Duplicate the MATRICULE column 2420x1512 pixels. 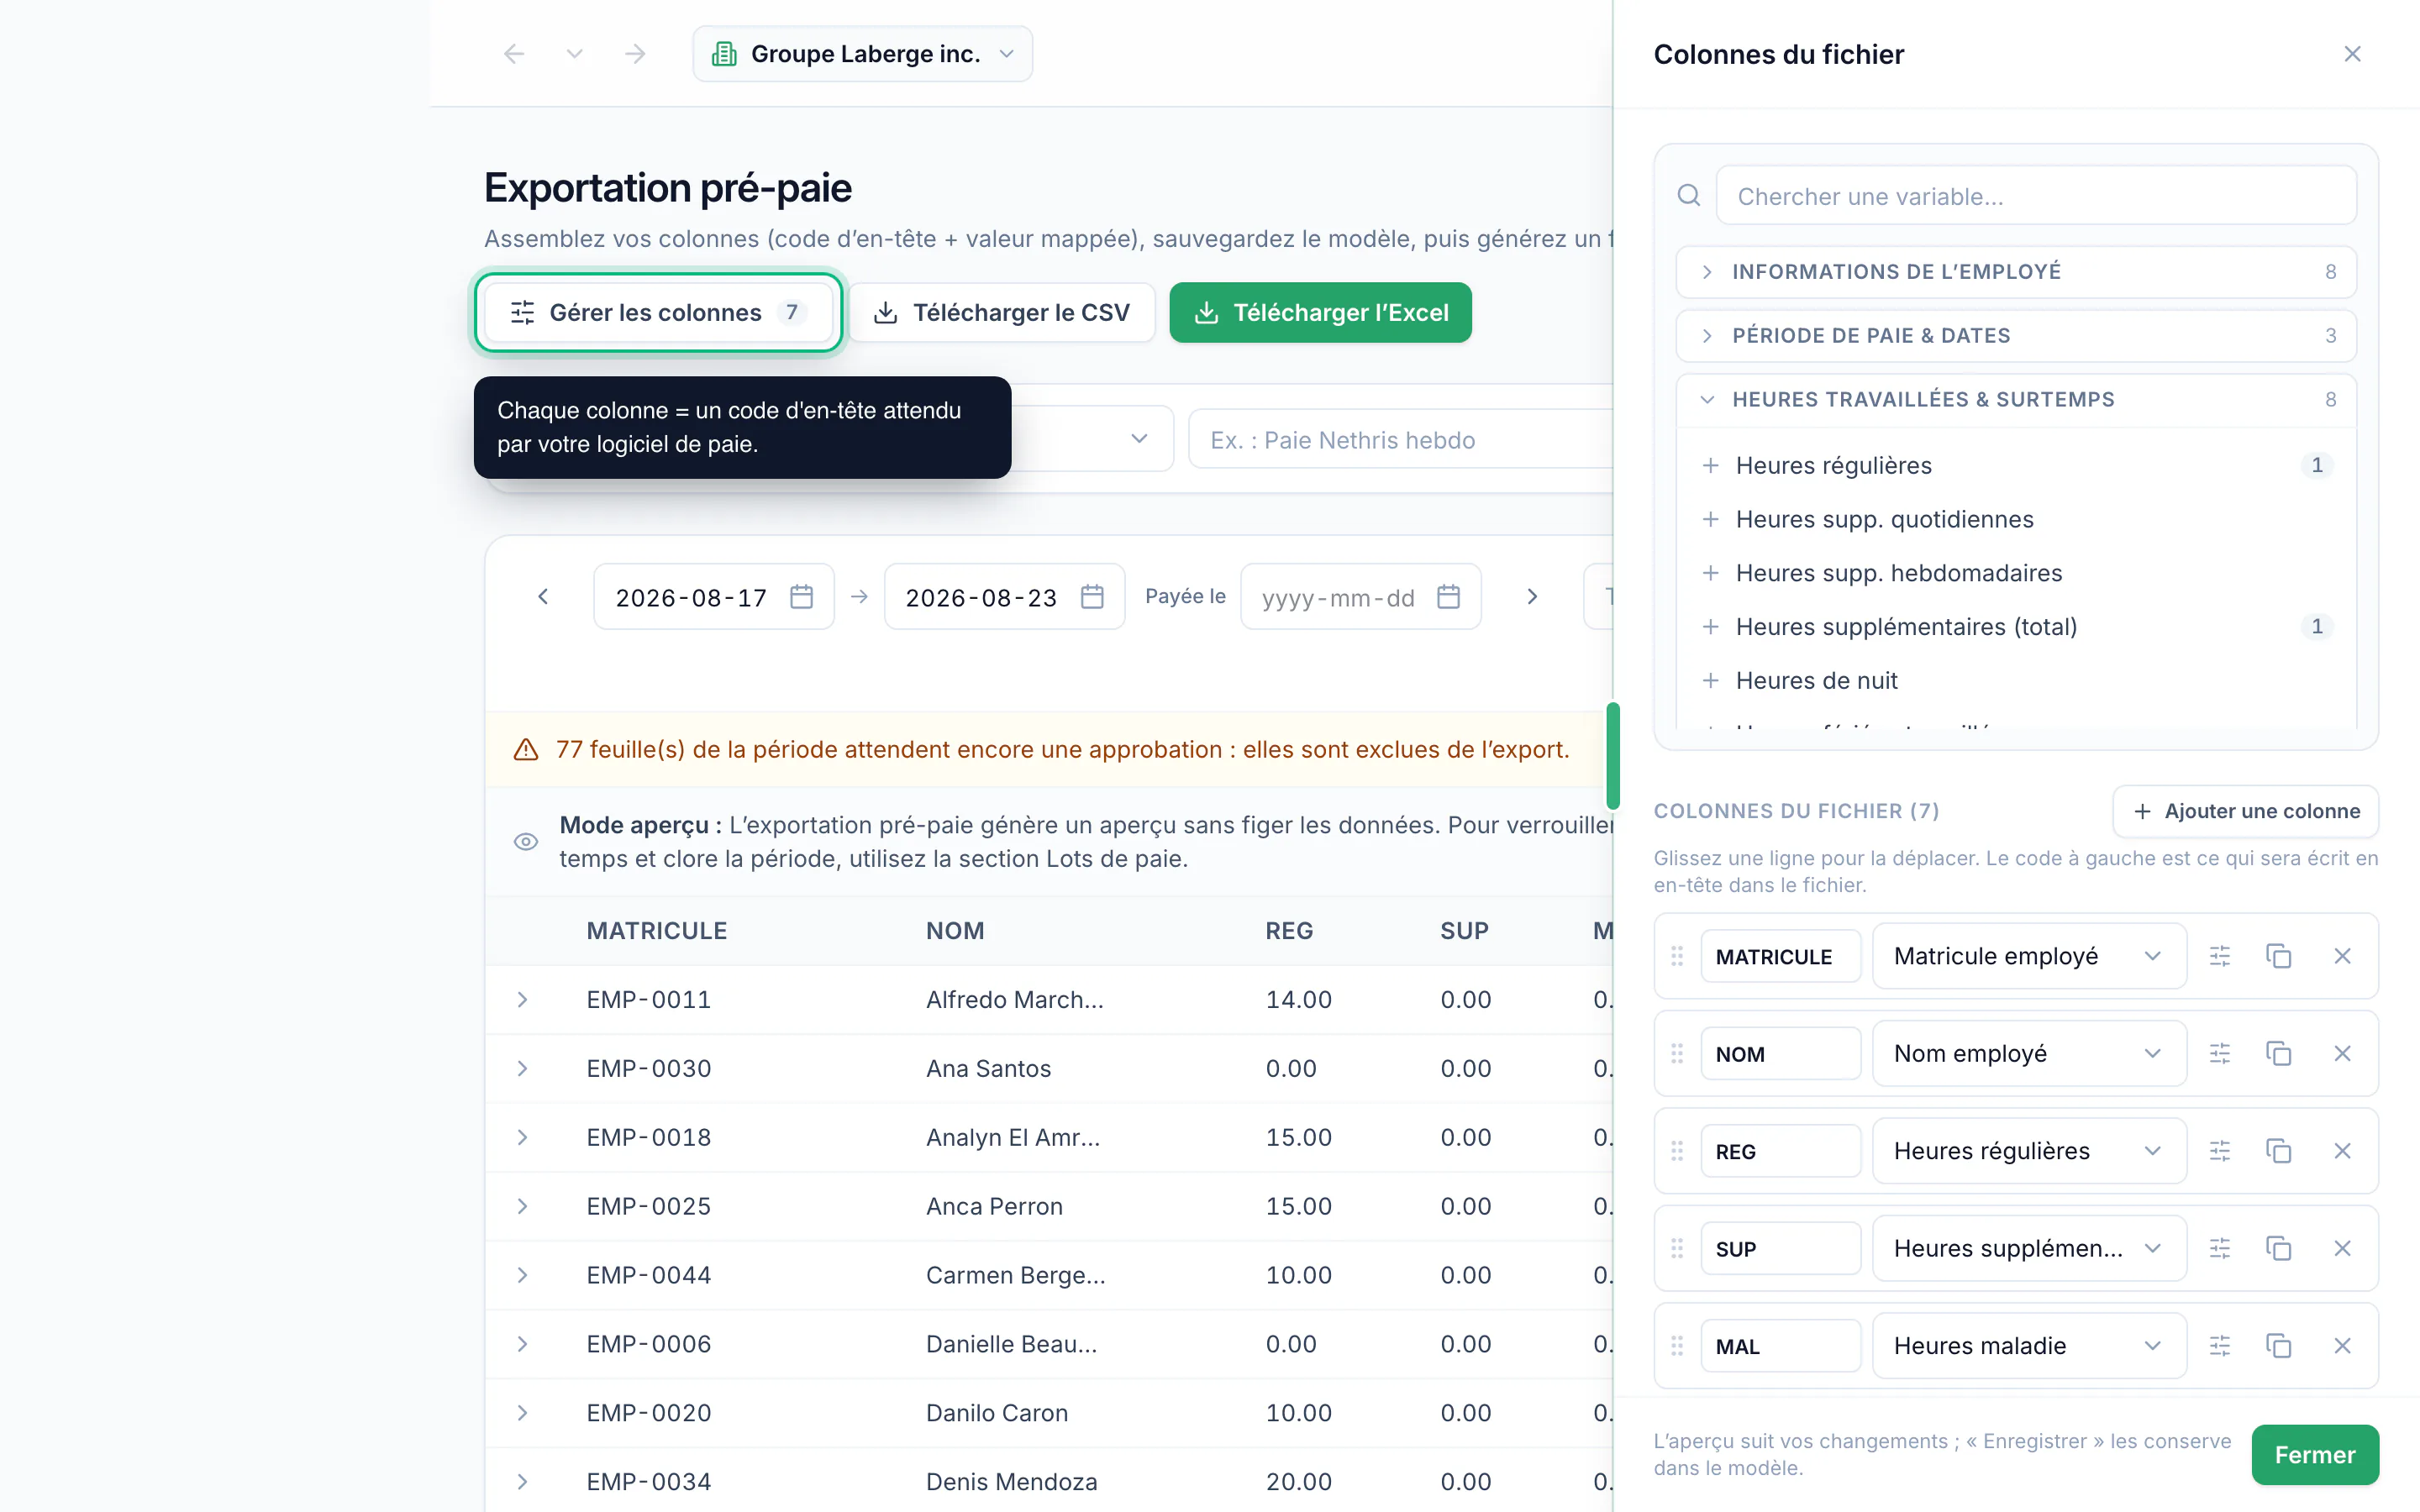[x=2279, y=956]
